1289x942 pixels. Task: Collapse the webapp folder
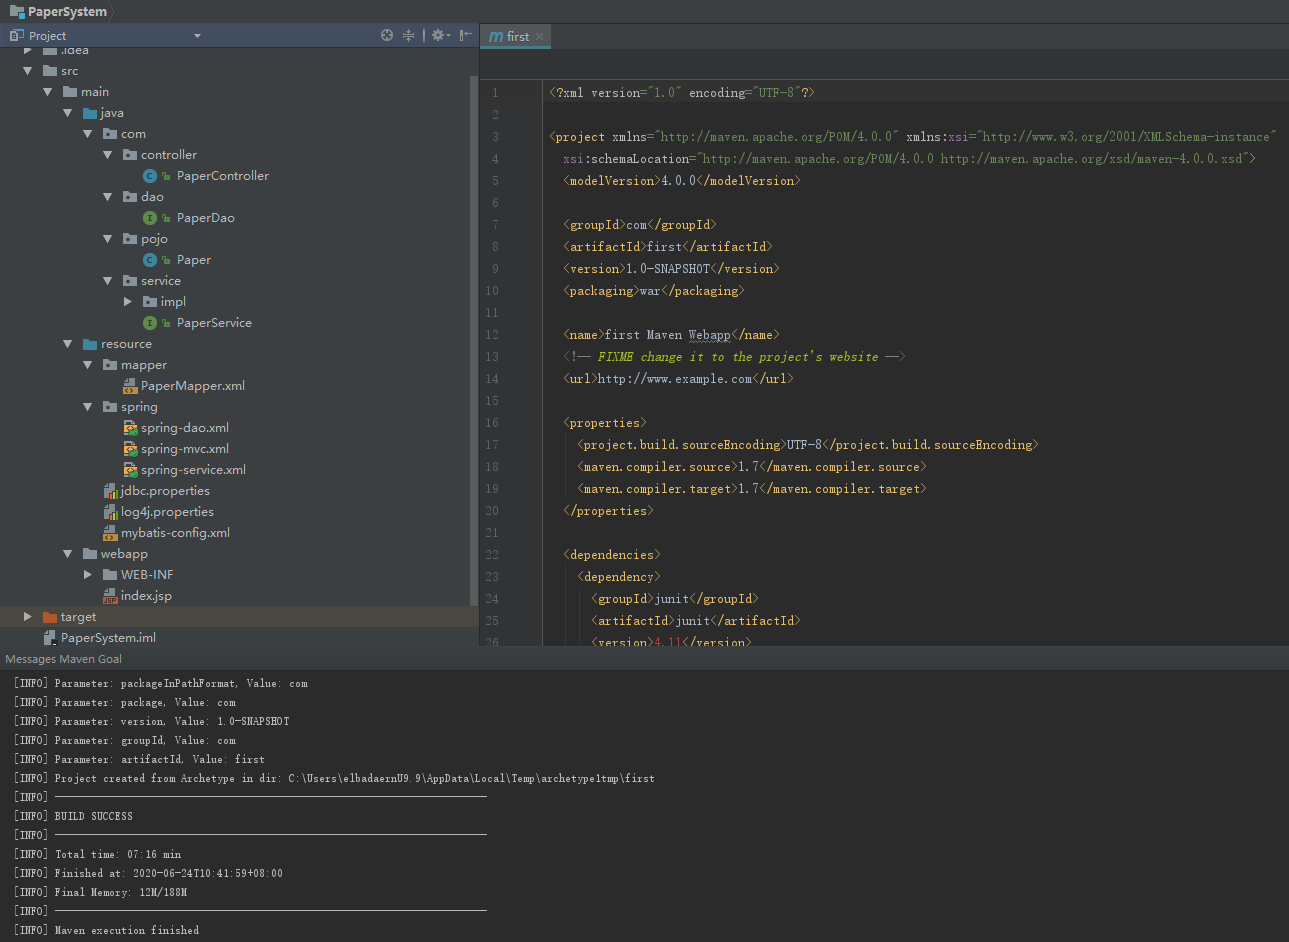click(x=67, y=554)
